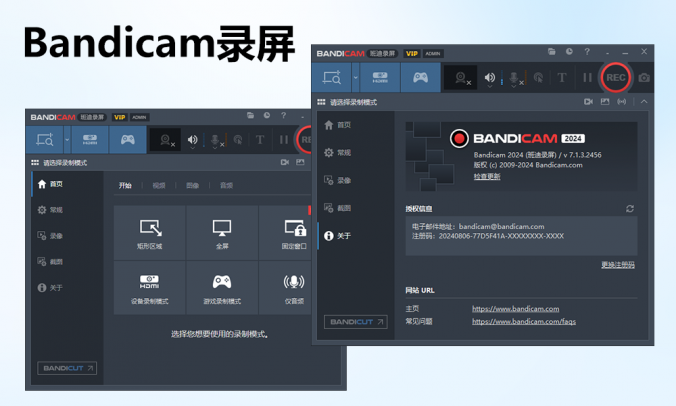Refresh license info icon
This screenshot has height=406, width=676.
pos(630,209)
